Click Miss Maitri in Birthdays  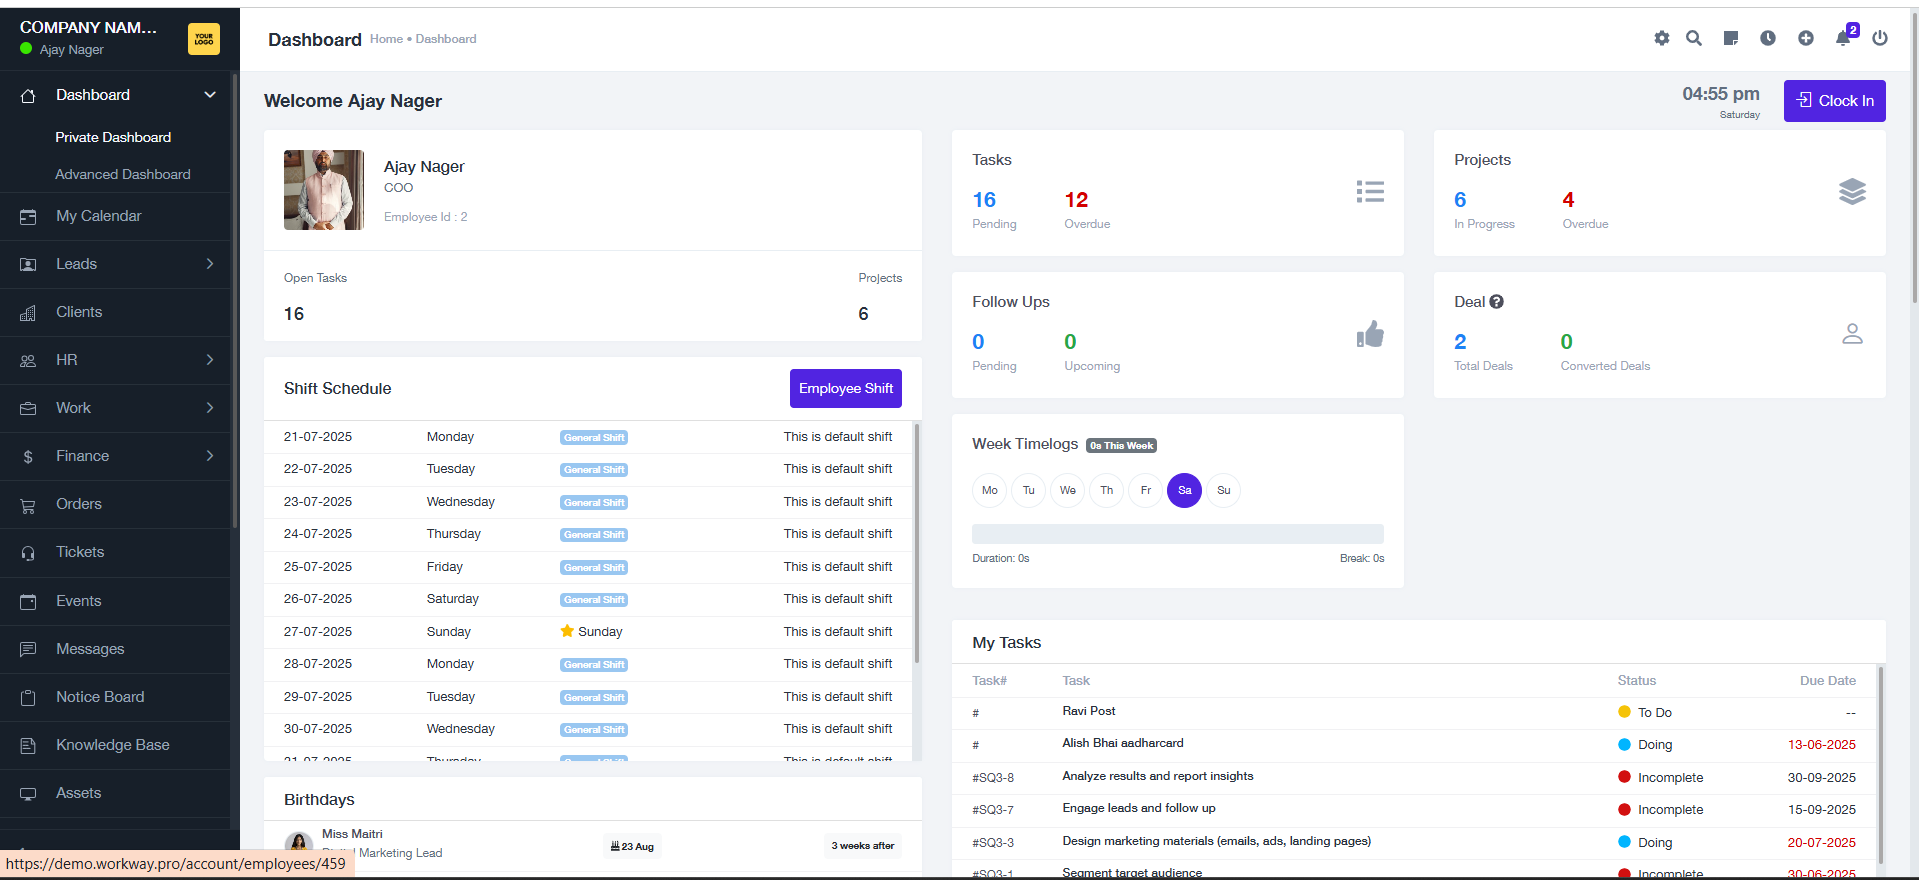[x=352, y=834]
